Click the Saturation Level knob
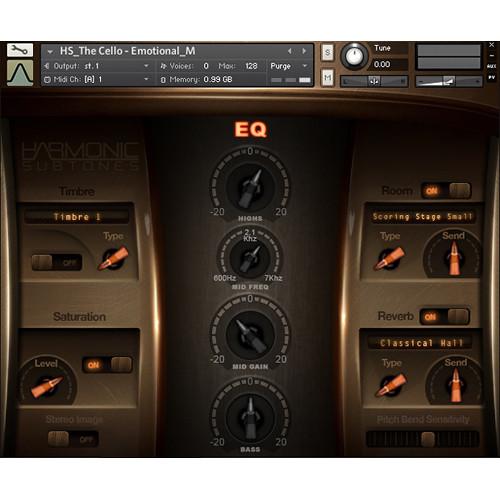500x500 pixels. pos(47,387)
